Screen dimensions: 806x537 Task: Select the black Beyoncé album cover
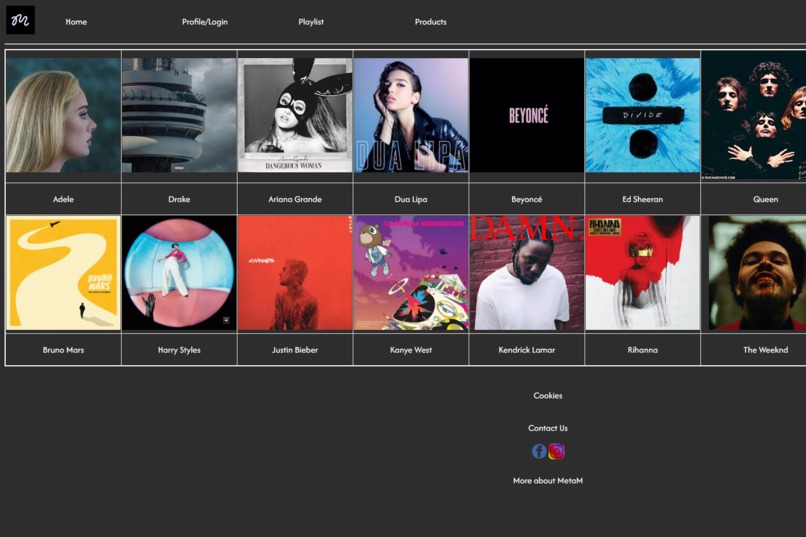click(527, 115)
